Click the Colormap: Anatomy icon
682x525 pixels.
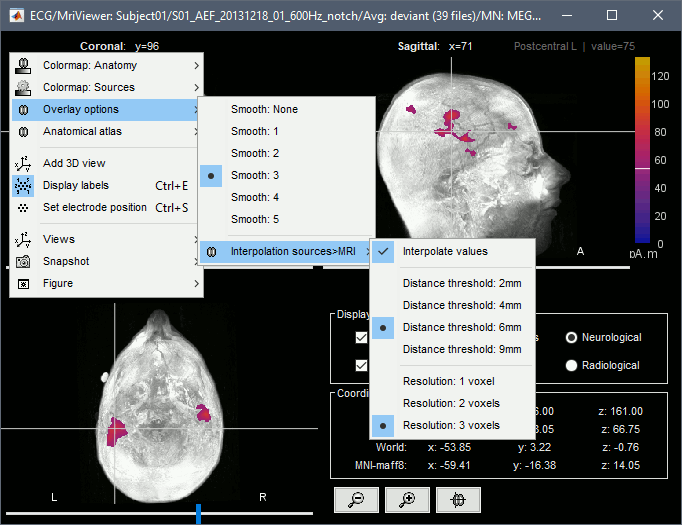[x=23, y=65]
